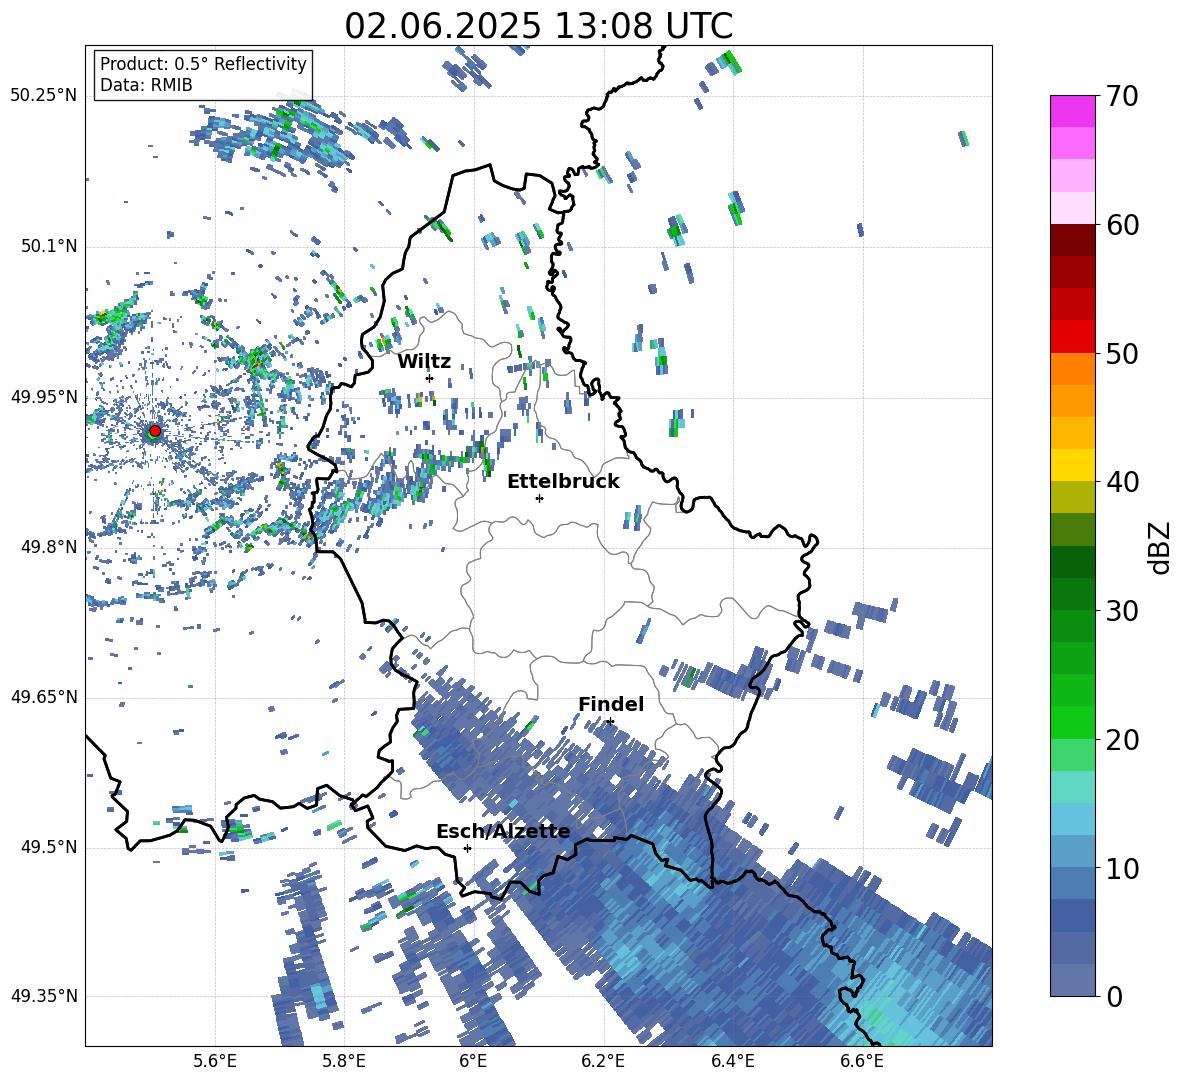Click the 50.25°N latitude label
This screenshot has width=1184, height=1081.
[x=44, y=96]
